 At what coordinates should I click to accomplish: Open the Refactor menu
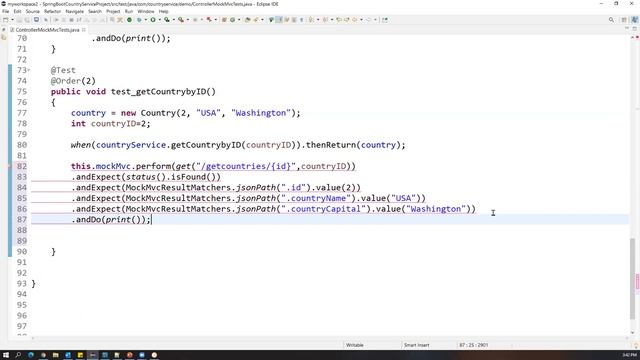tap(52, 11)
